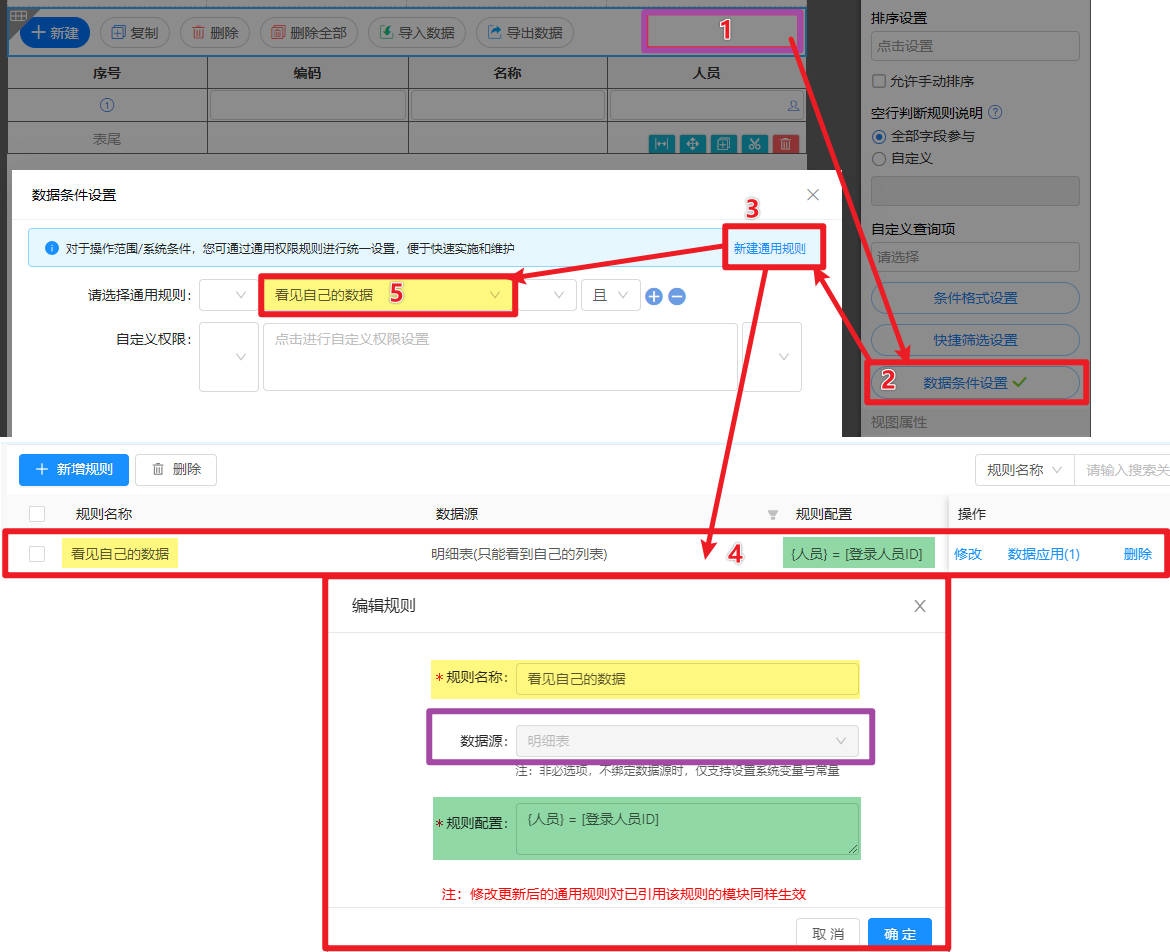Viewport: 1170px width, 952px height.
Task: Click the 删除 toolbar button in table header
Action: pyautogui.click(x=215, y=33)
